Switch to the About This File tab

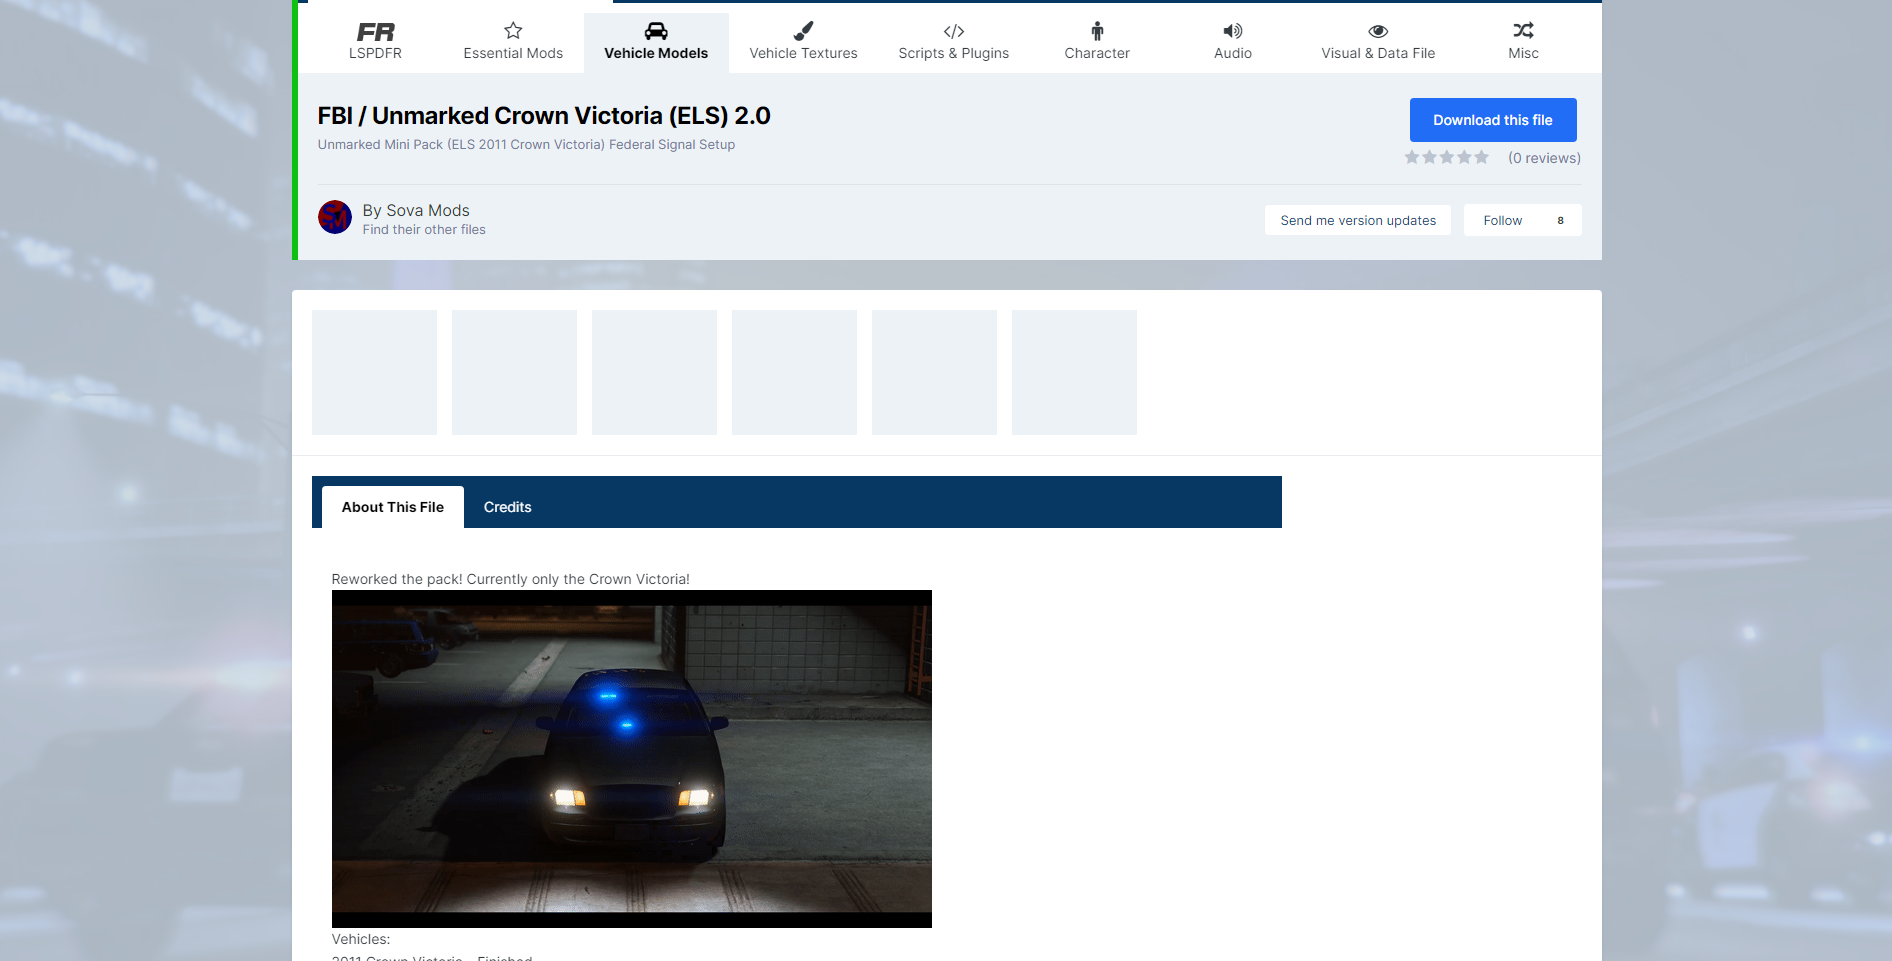[393, 507]
